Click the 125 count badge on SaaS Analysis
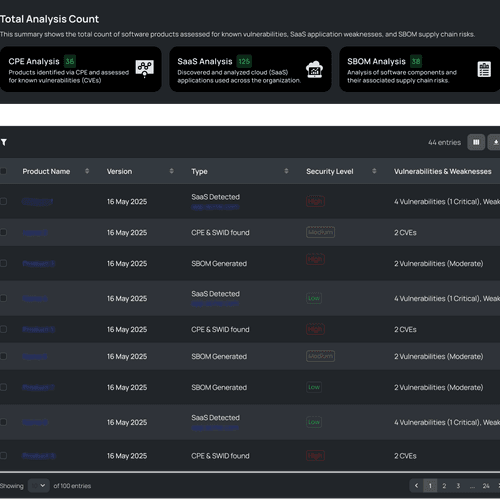The height and width of the screenshot is (500, 500). pyautogui.click(x=244, y=61)
